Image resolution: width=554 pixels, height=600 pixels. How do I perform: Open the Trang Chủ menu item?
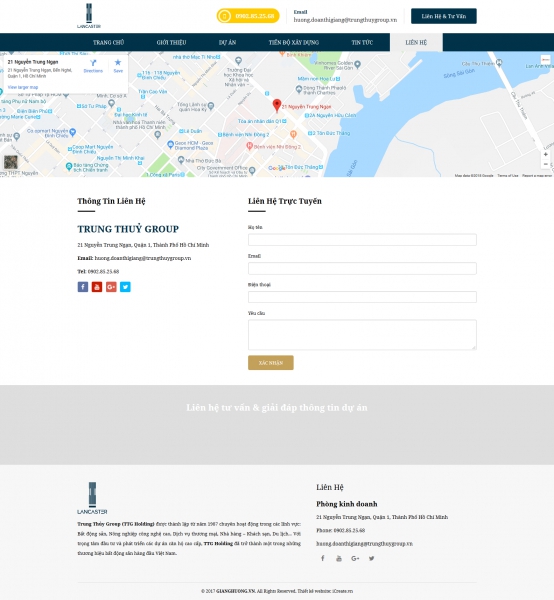pyautogui.click(x=109, y=42)
